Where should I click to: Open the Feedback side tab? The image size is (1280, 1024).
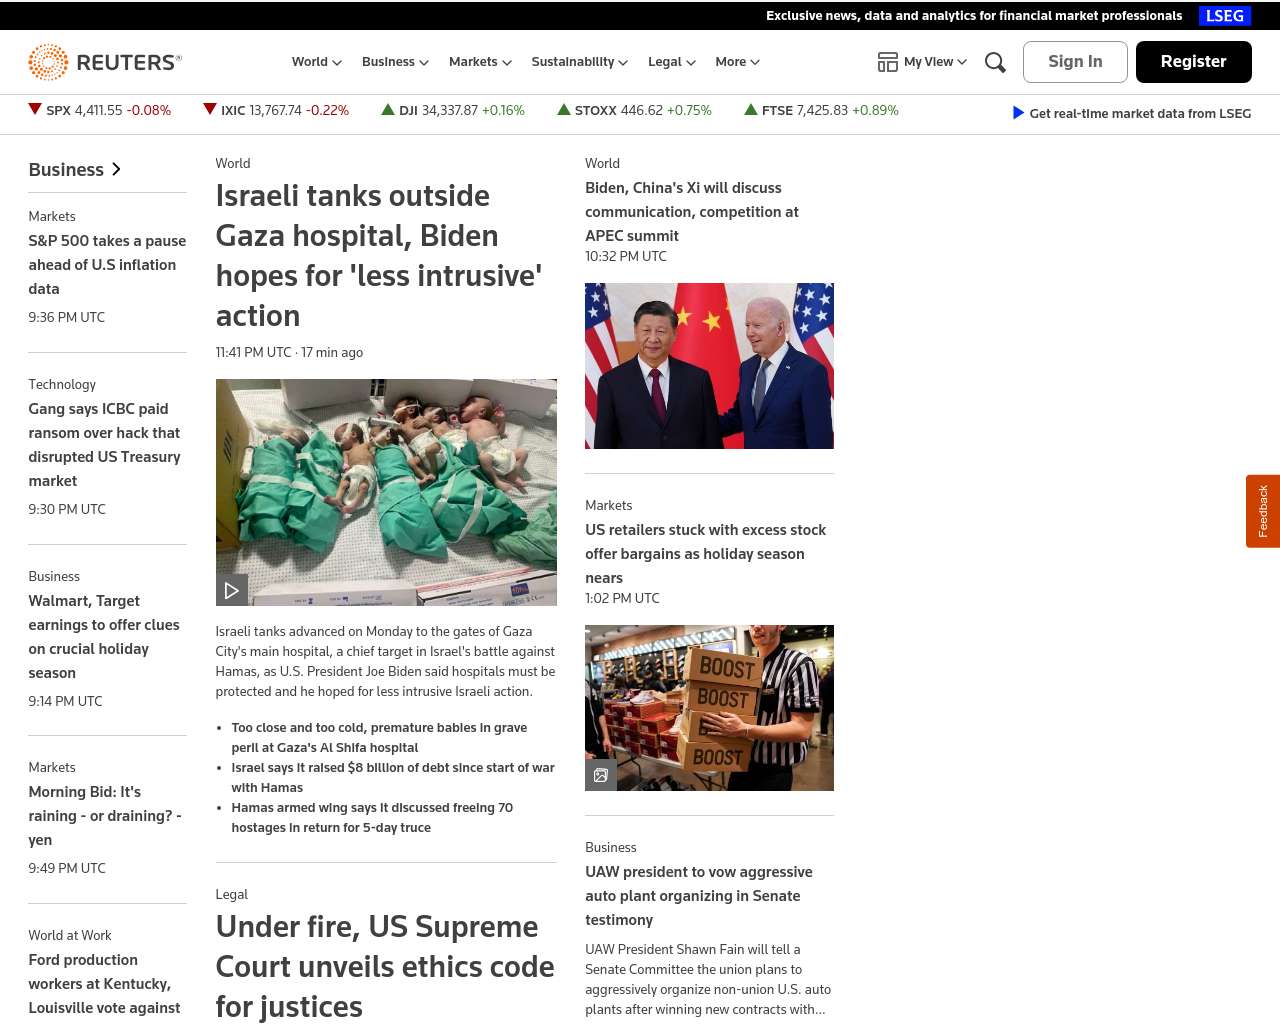(1263, 511)
